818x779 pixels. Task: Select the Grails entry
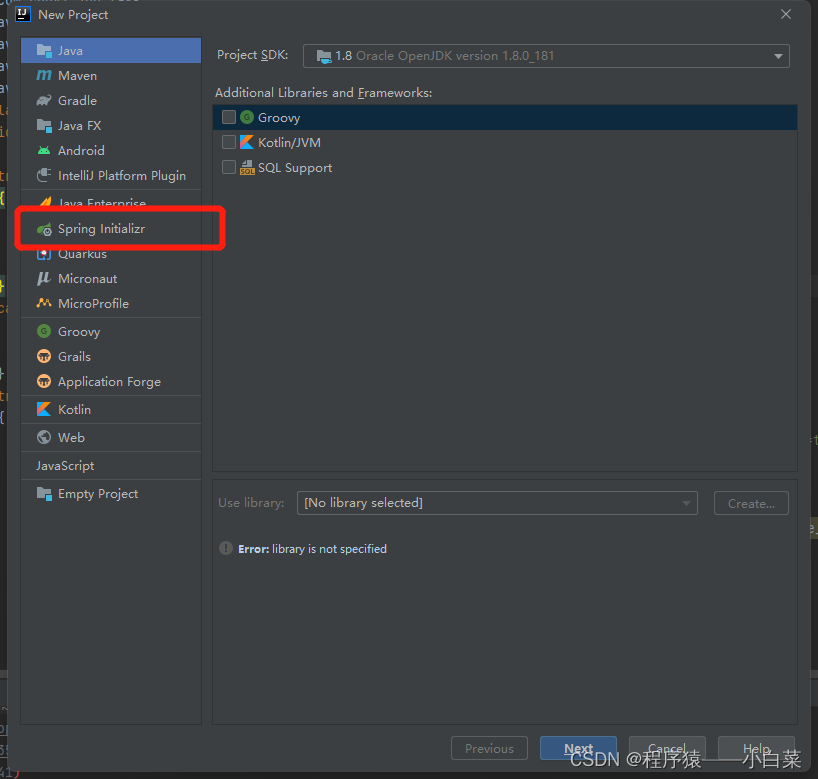coord(111,356)
